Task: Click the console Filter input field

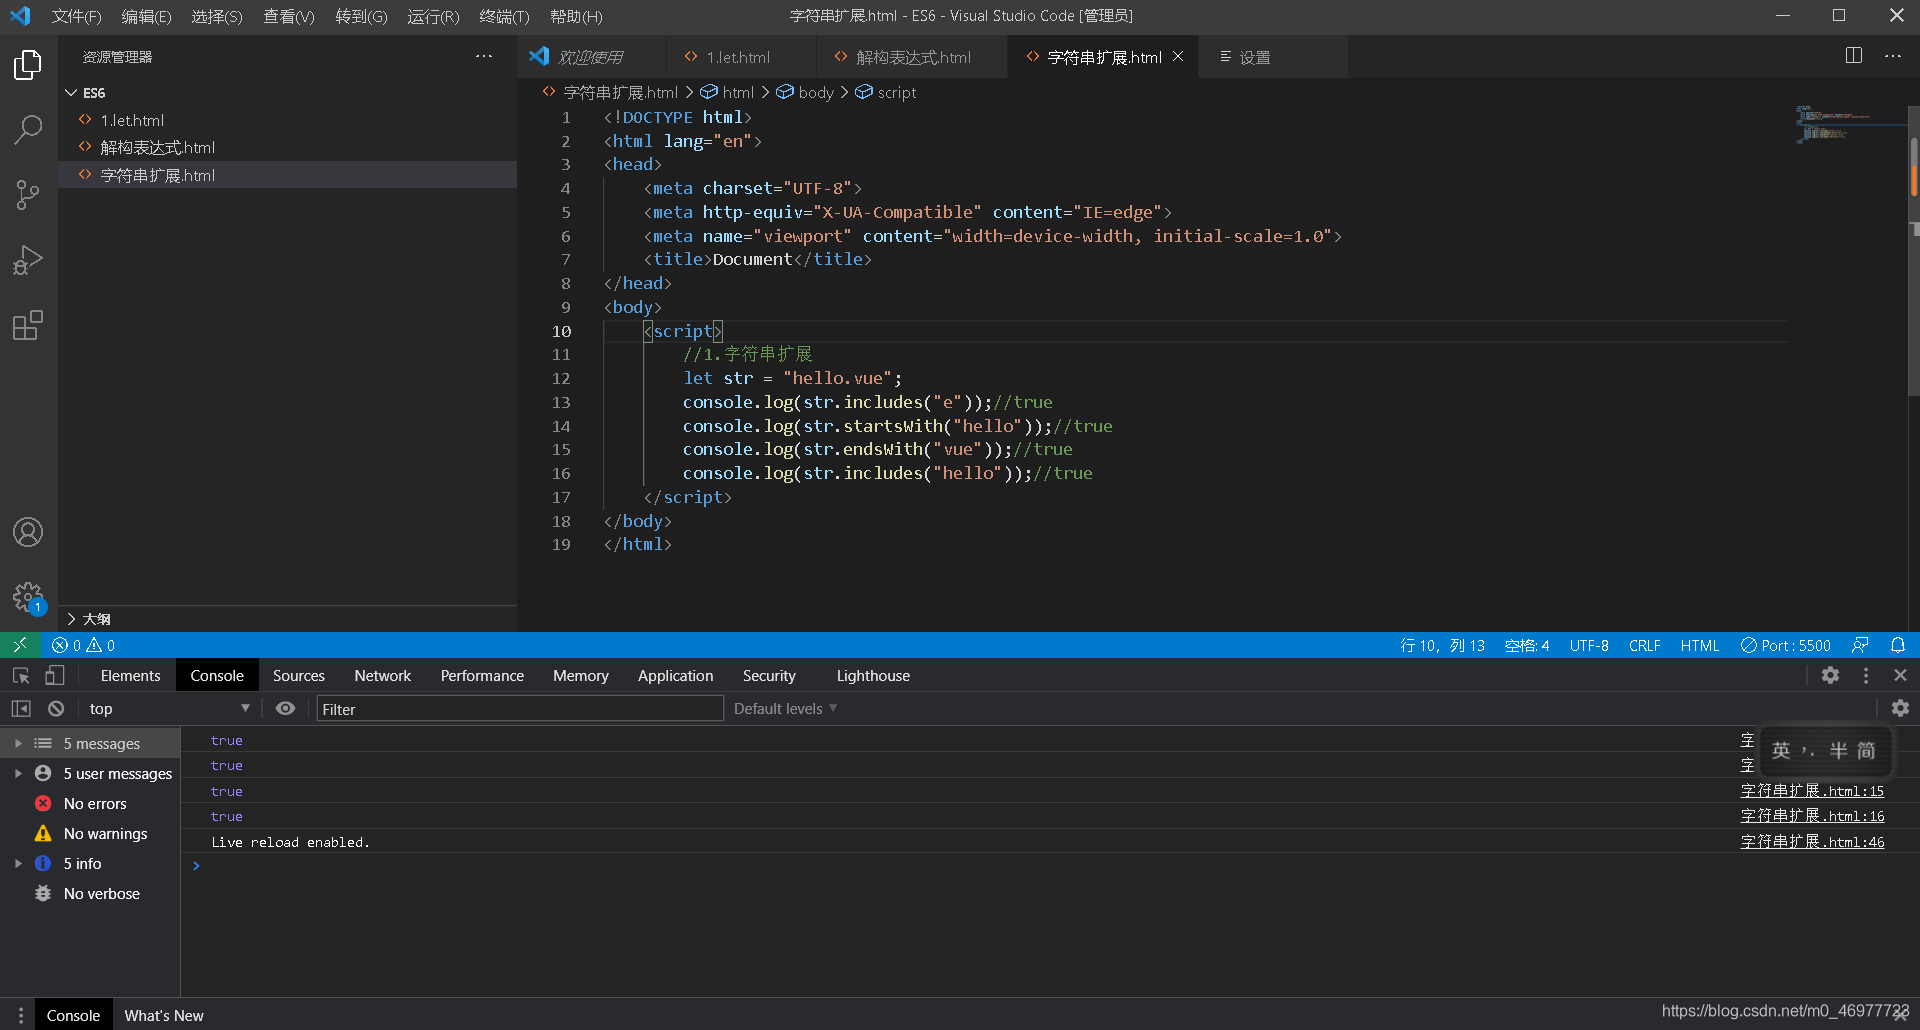Action: click(520, 708)
